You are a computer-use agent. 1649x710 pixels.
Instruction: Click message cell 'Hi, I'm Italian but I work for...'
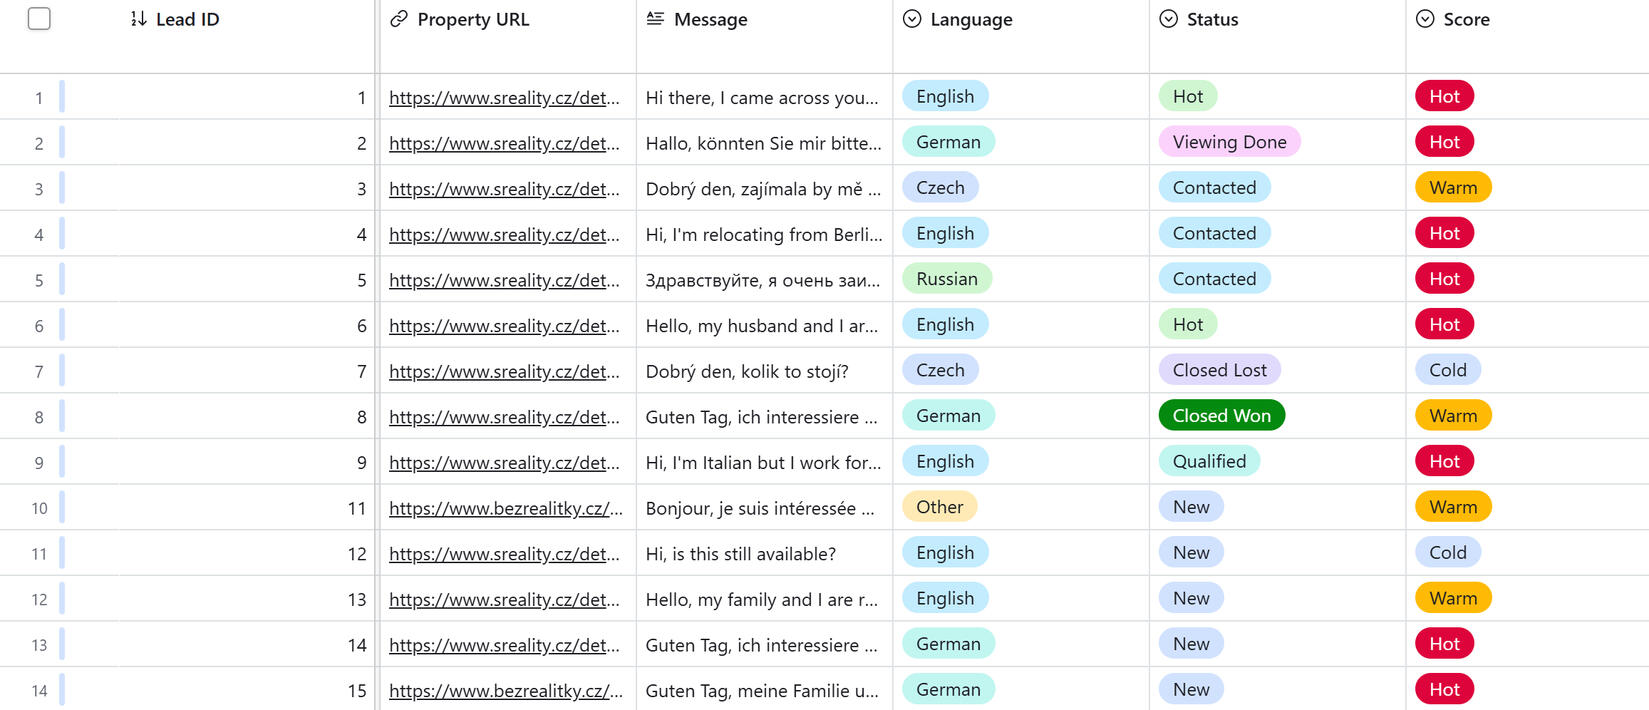(764, 462)
